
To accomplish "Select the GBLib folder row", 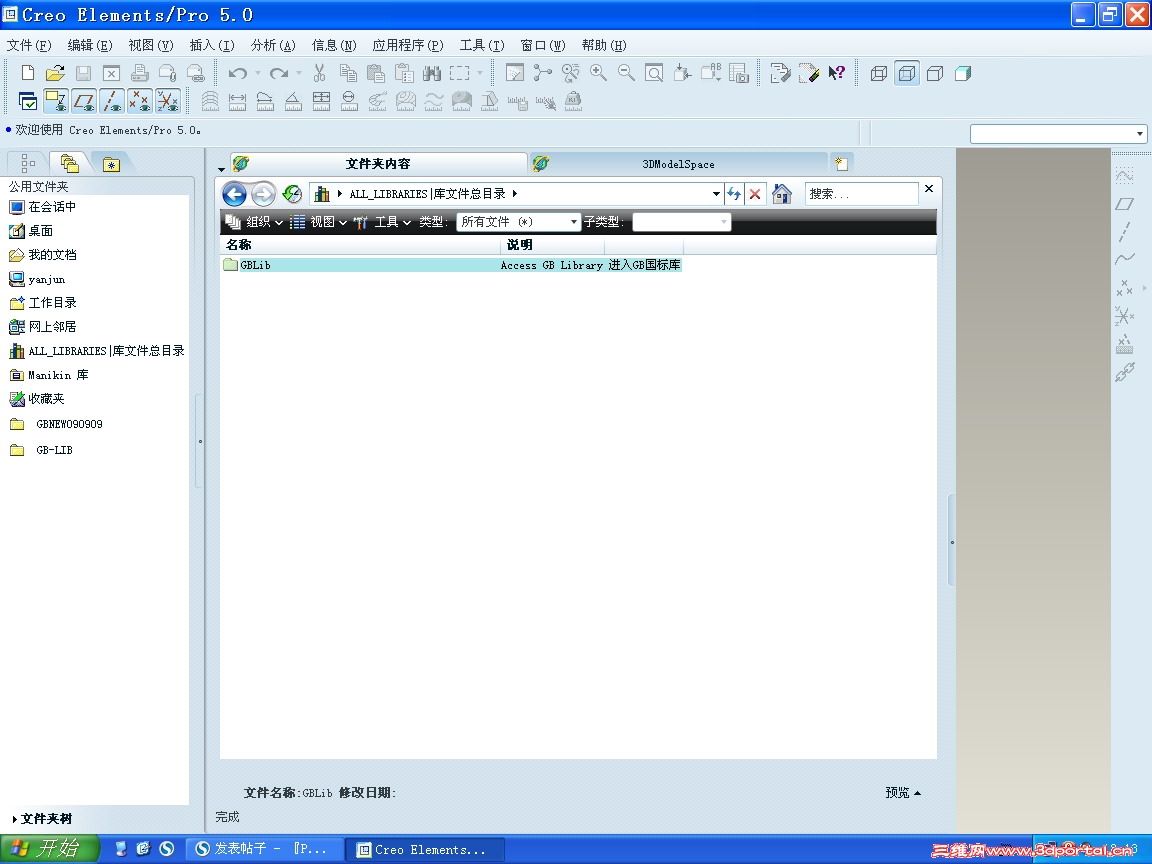I will [x=452, y=264].
